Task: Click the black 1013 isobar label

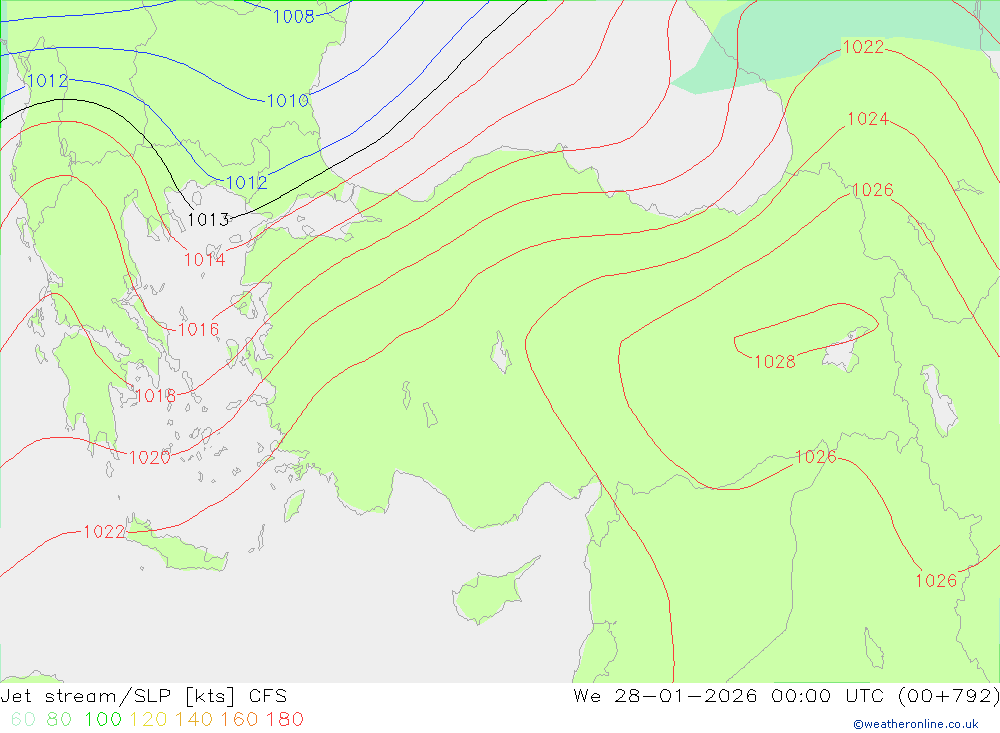Action: click(x=208, y=219)
